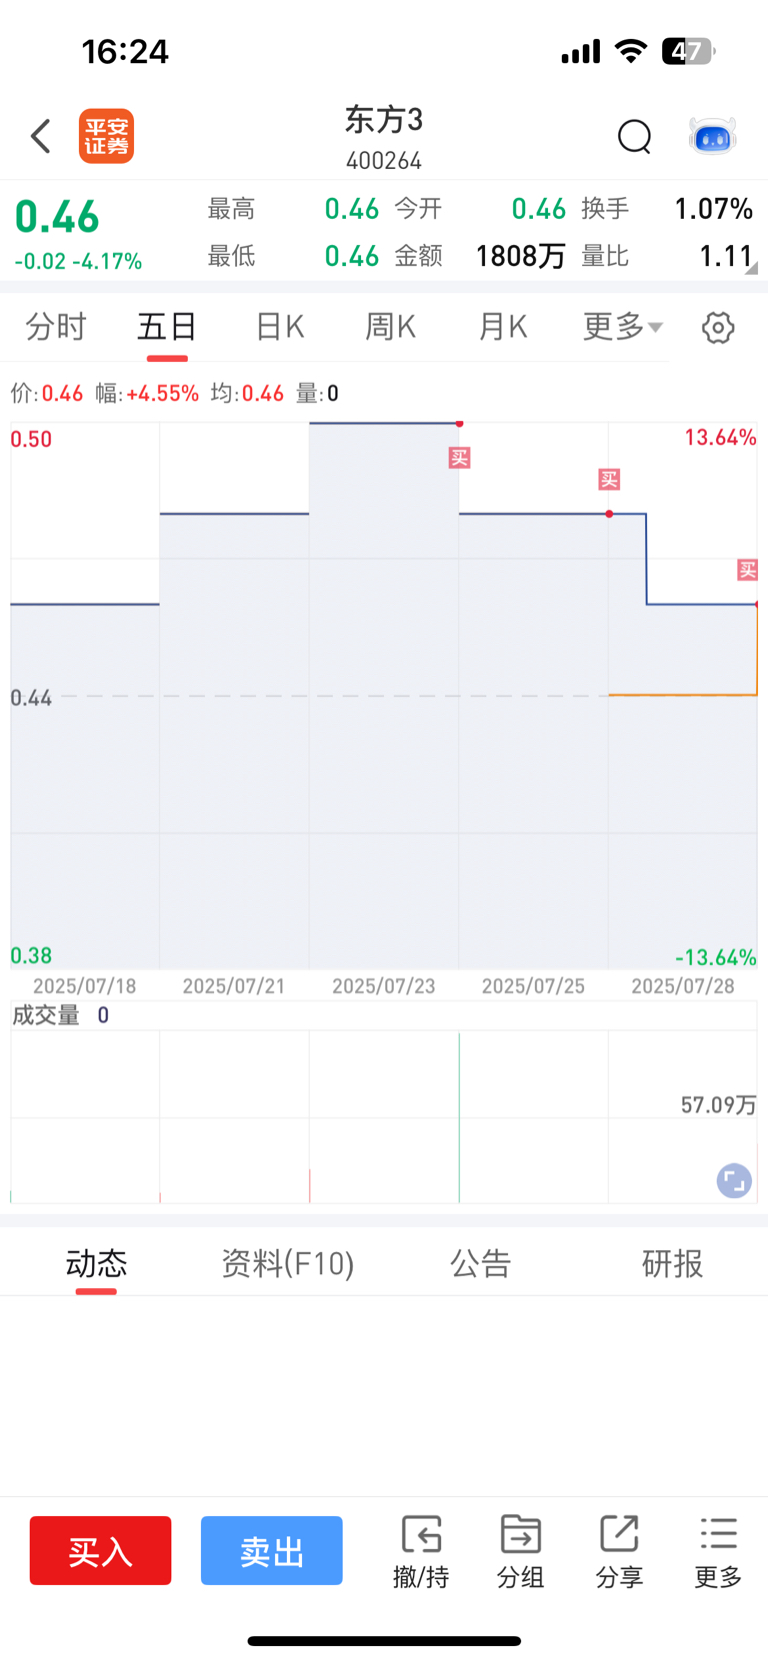Tap the back arrow icon
This screenshot has height=1663, width=768.
[41, 136]
